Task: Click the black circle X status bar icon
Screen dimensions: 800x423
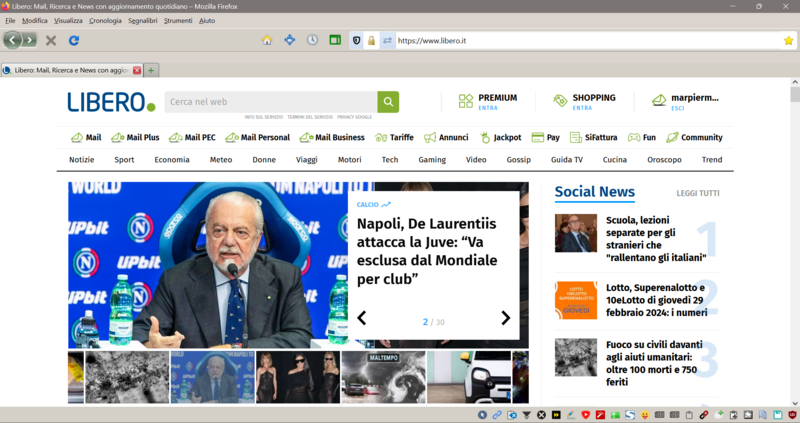Action: coord(541,415)
